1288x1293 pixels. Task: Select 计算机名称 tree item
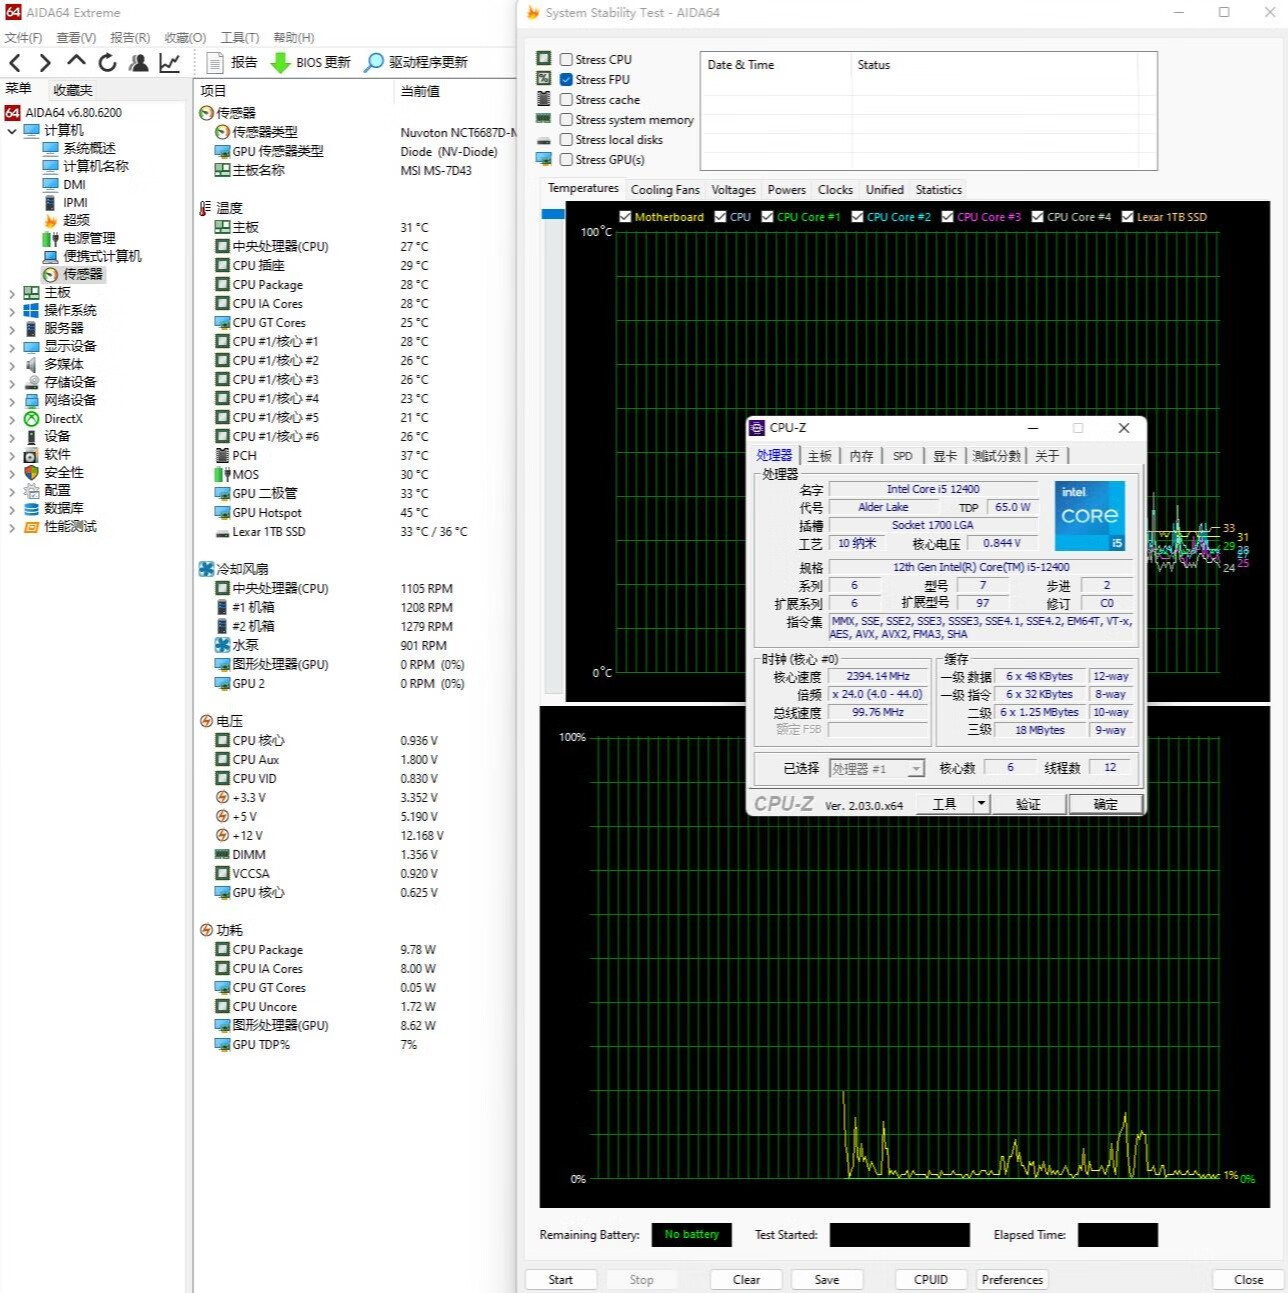pyautogui.click(x=85, y=166)
